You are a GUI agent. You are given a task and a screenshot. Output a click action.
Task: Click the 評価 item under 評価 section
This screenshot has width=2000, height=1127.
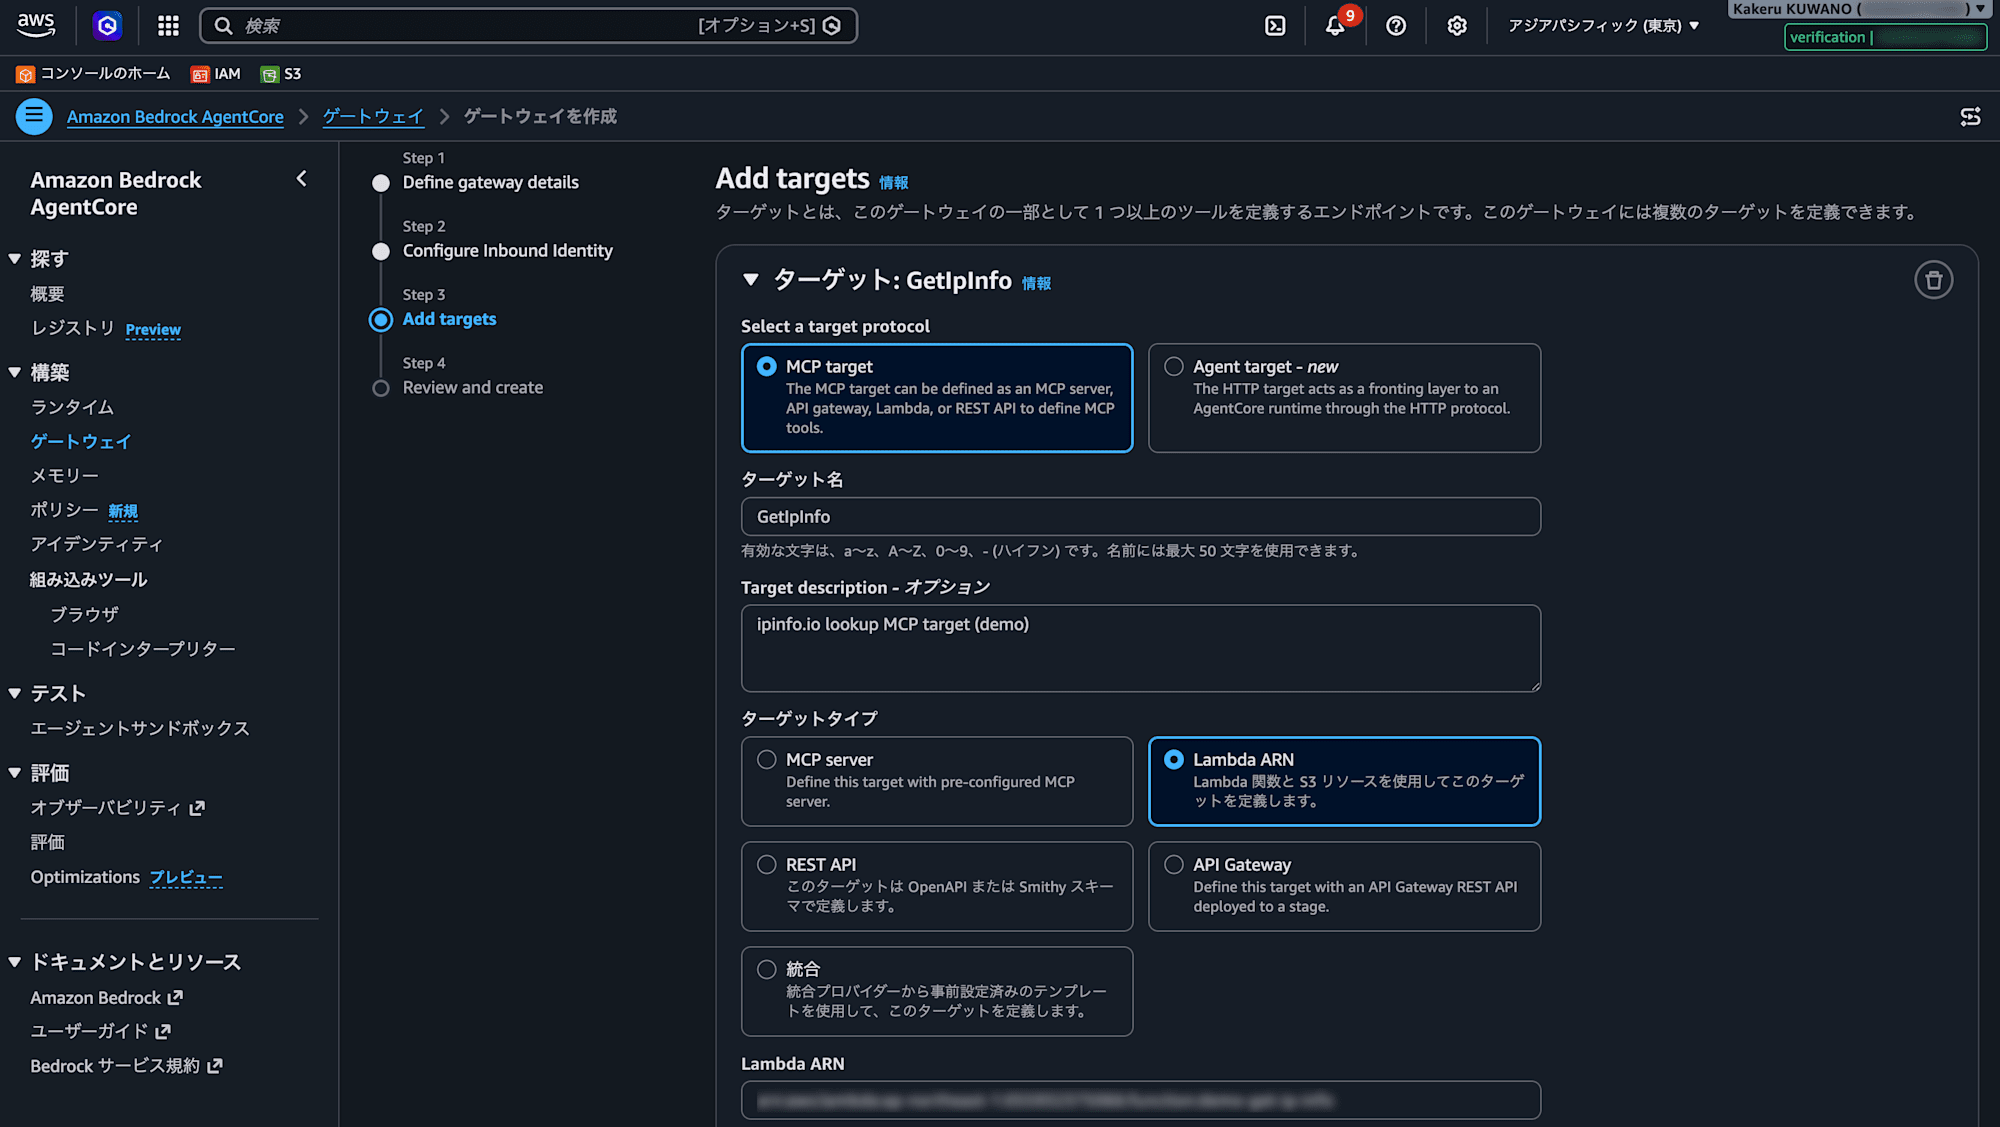click(x=47, y=842)
